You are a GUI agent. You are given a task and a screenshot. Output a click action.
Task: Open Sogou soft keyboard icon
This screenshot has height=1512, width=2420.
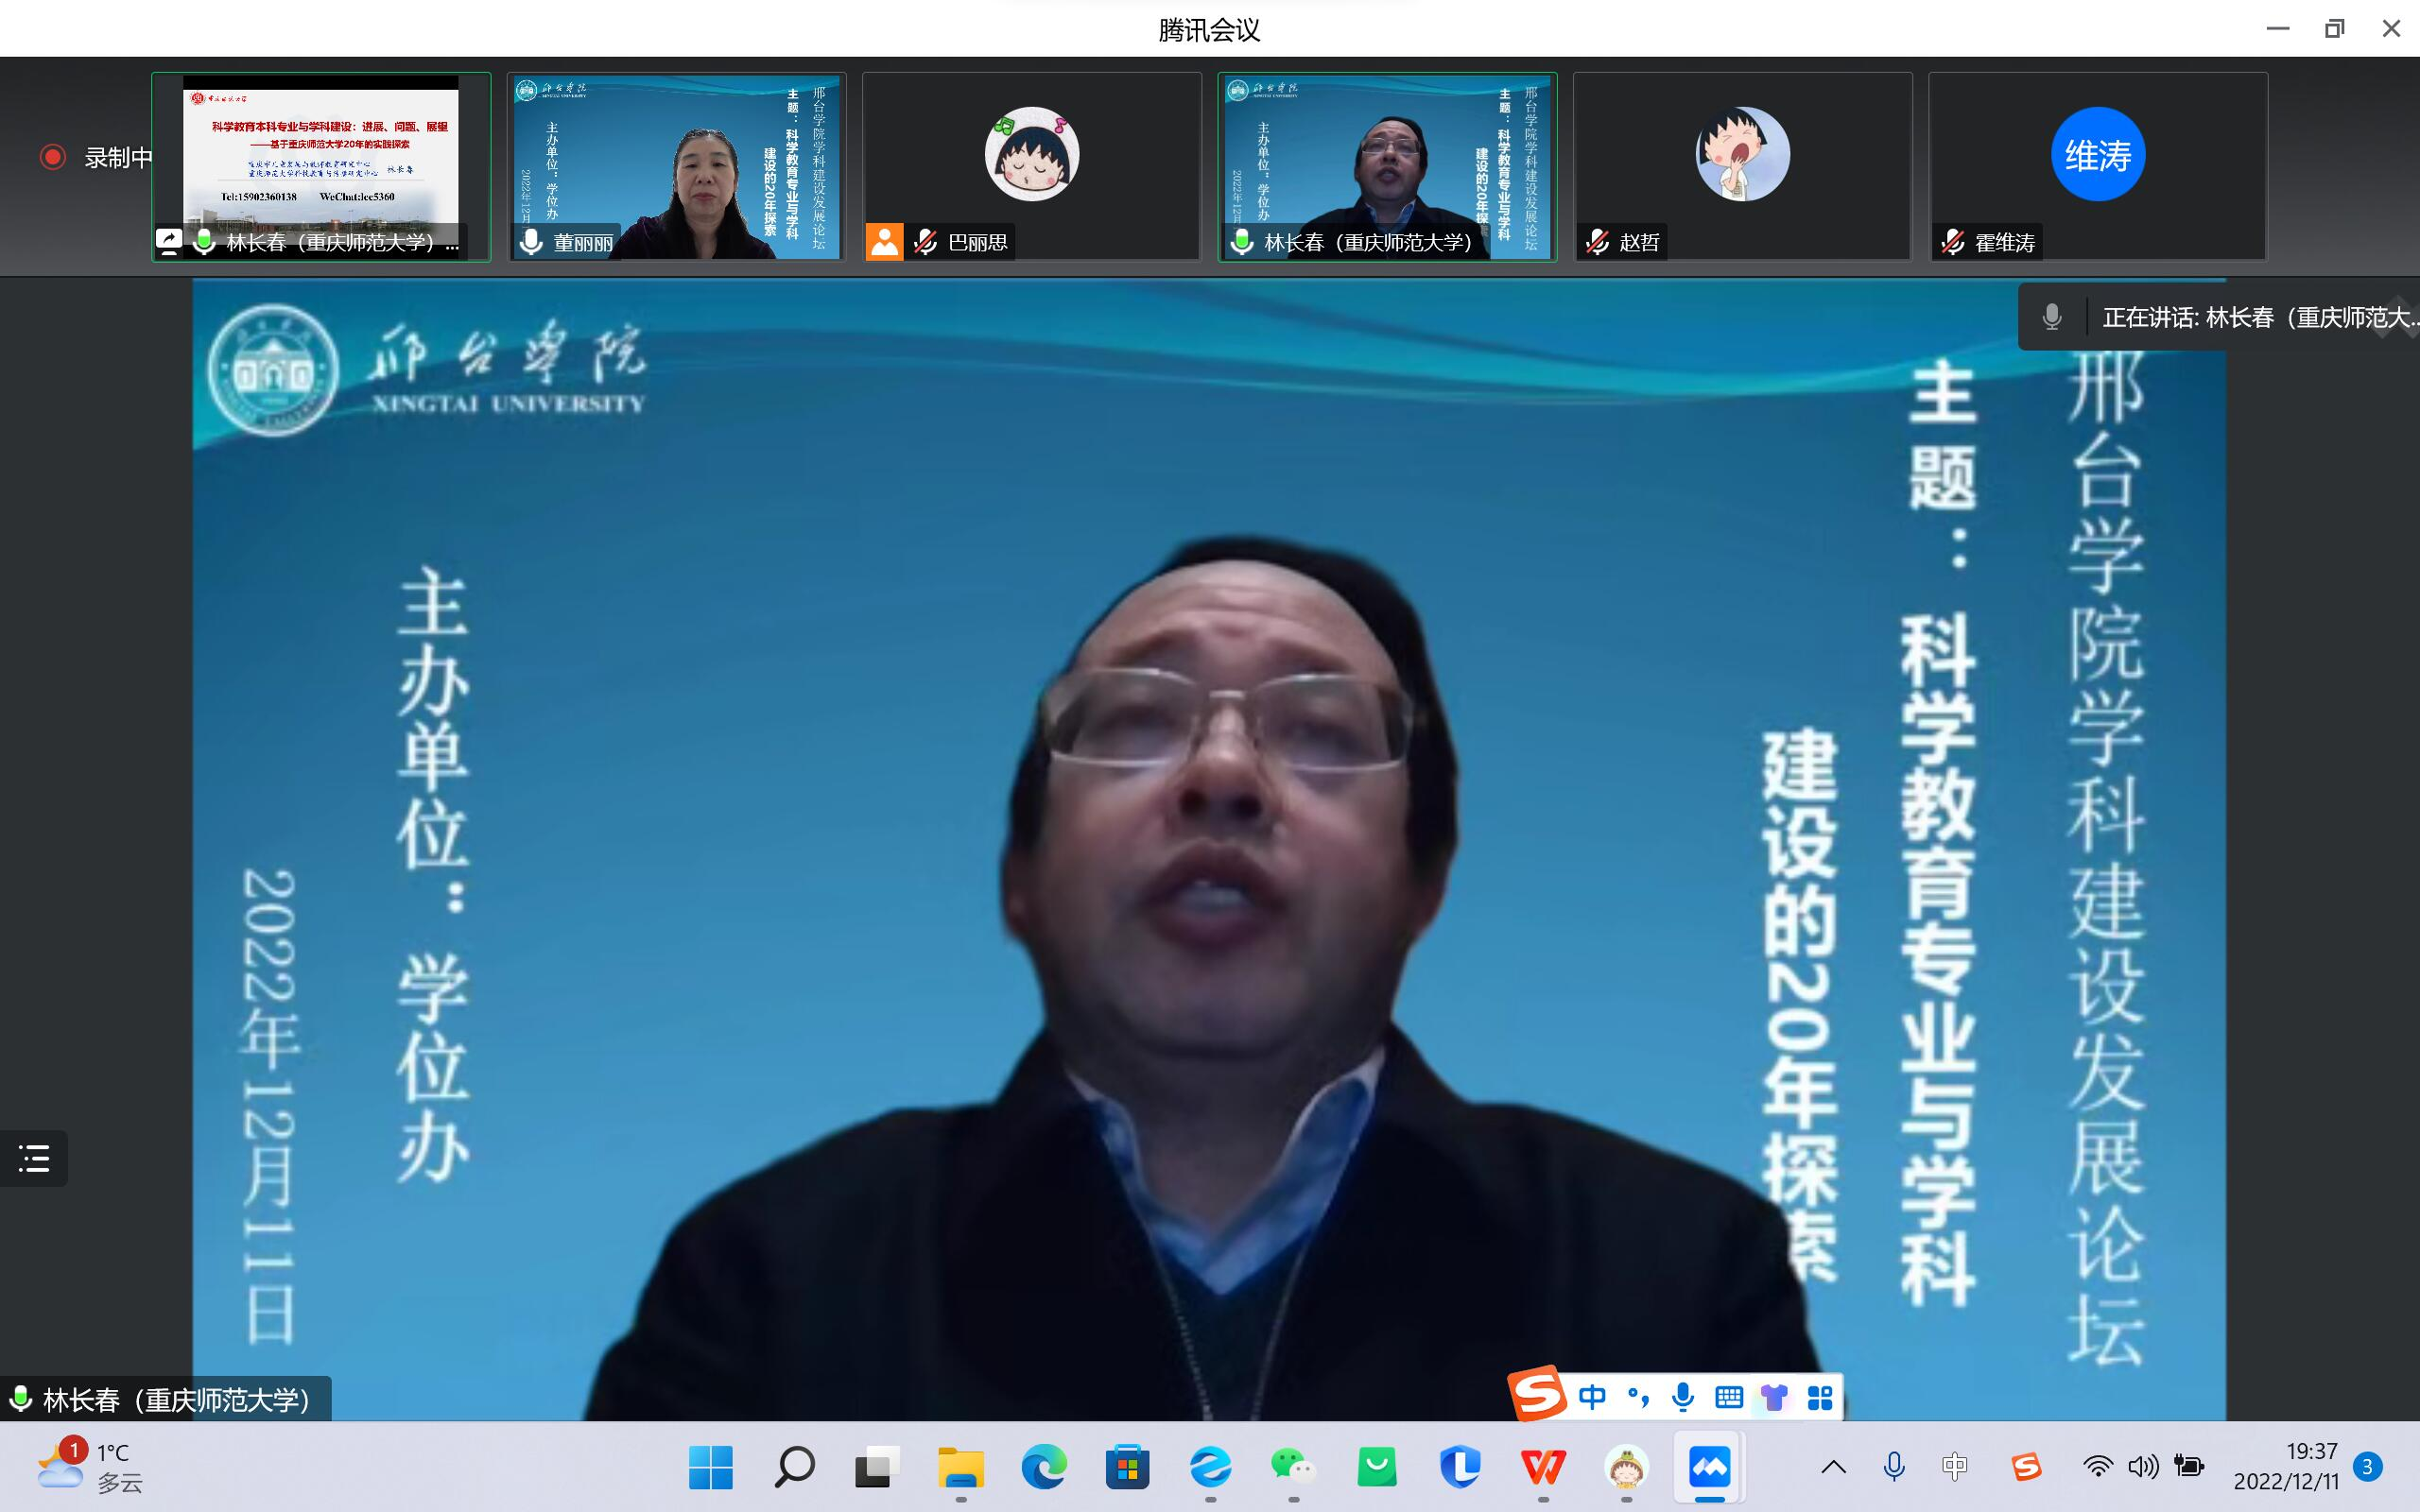(1729, 1397)
